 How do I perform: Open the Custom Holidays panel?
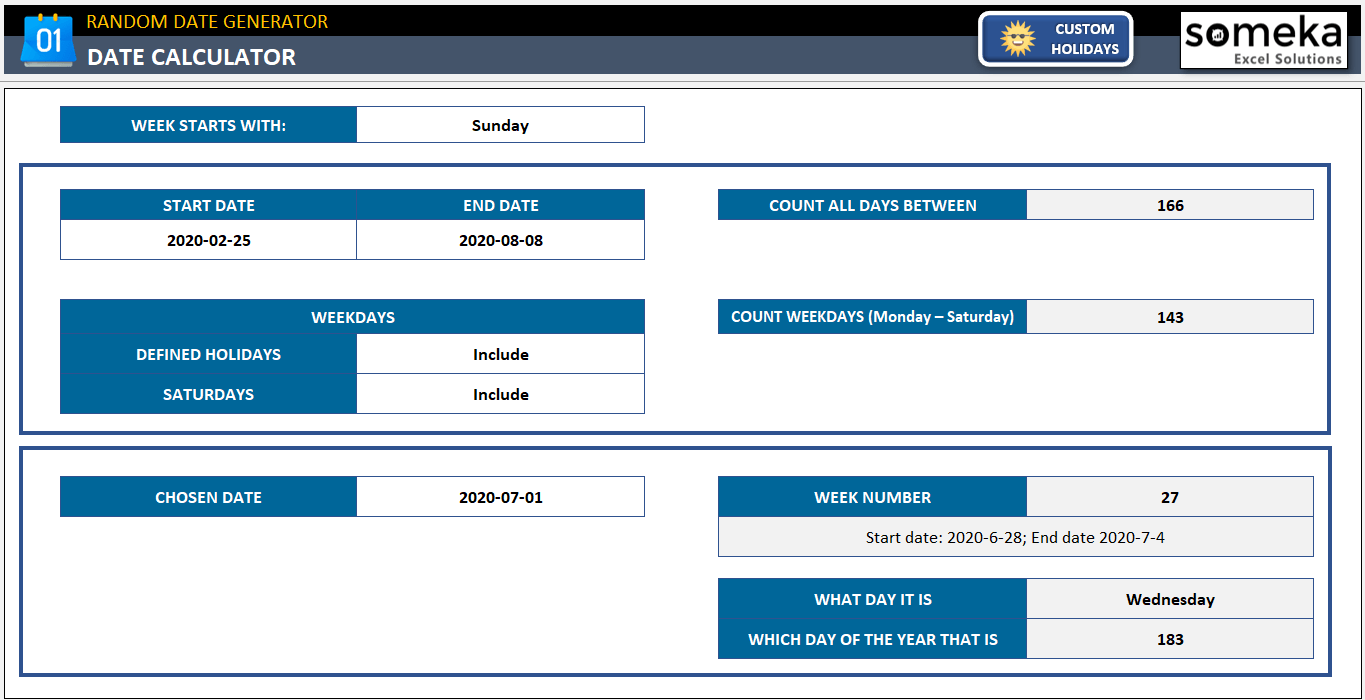1055,38
